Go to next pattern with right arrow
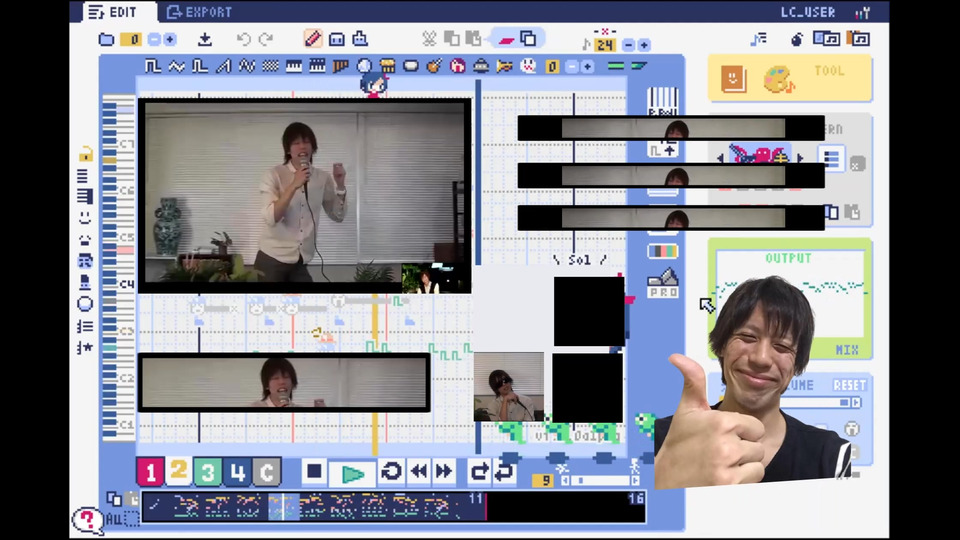This screenshot has height=540, width=960. click(800, 159)
